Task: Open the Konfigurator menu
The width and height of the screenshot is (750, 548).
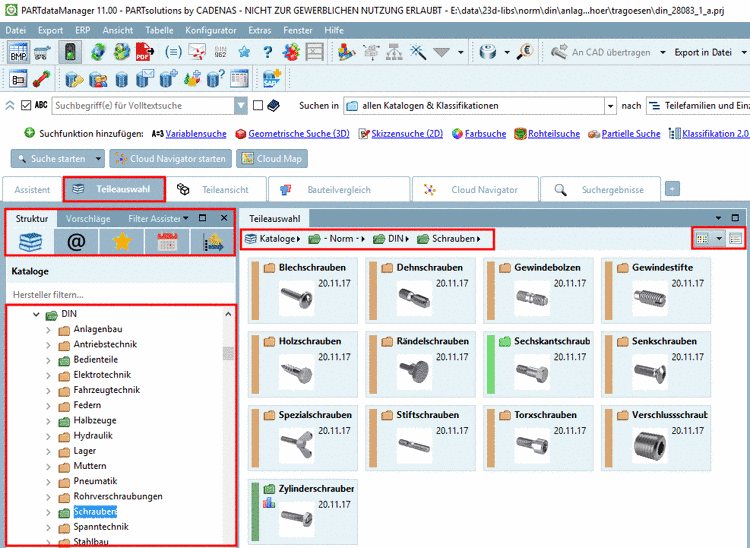Action: (211, 30)
